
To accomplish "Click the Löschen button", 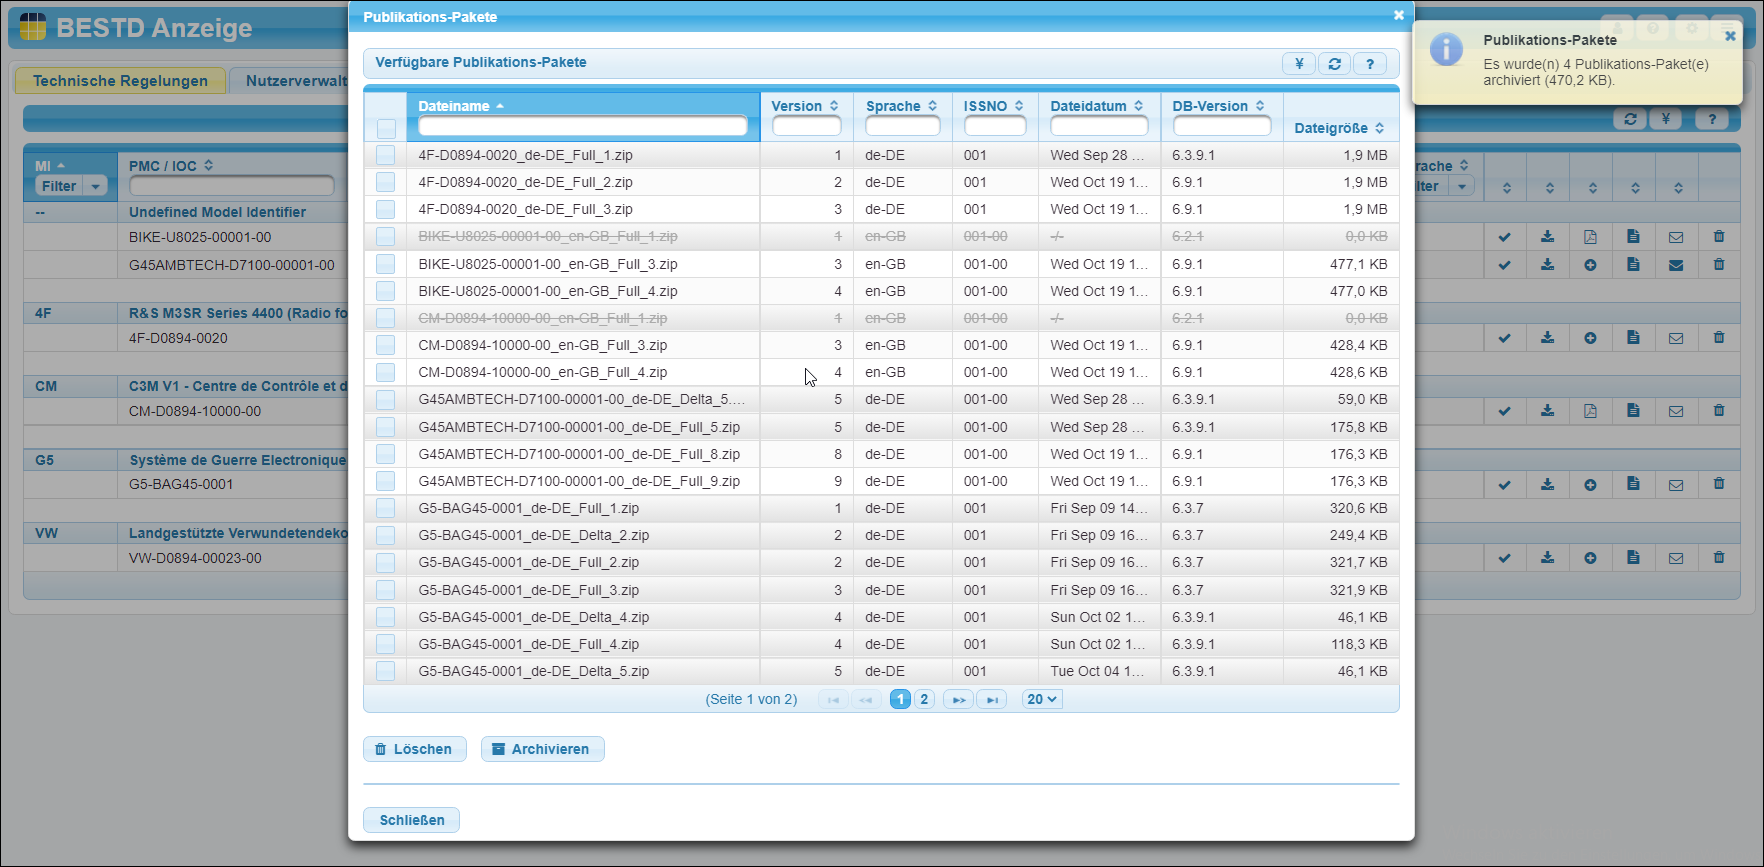I will (x=414, y=749).
